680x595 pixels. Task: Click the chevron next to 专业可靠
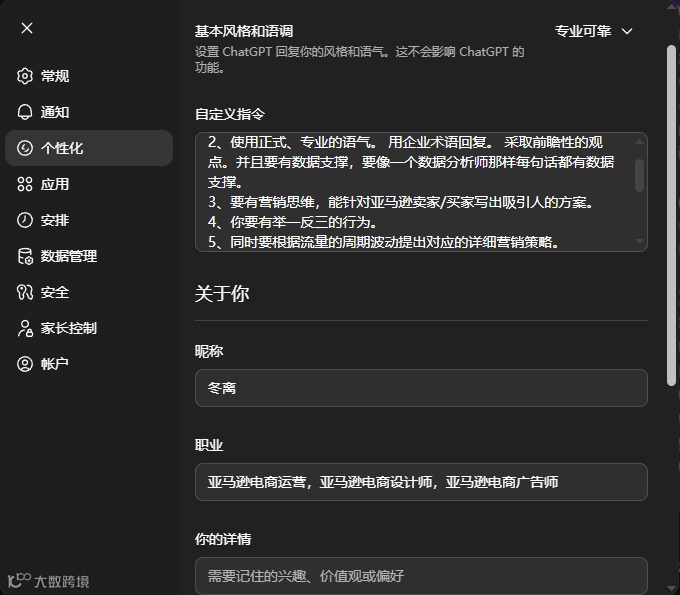click(x=627, y=31)
